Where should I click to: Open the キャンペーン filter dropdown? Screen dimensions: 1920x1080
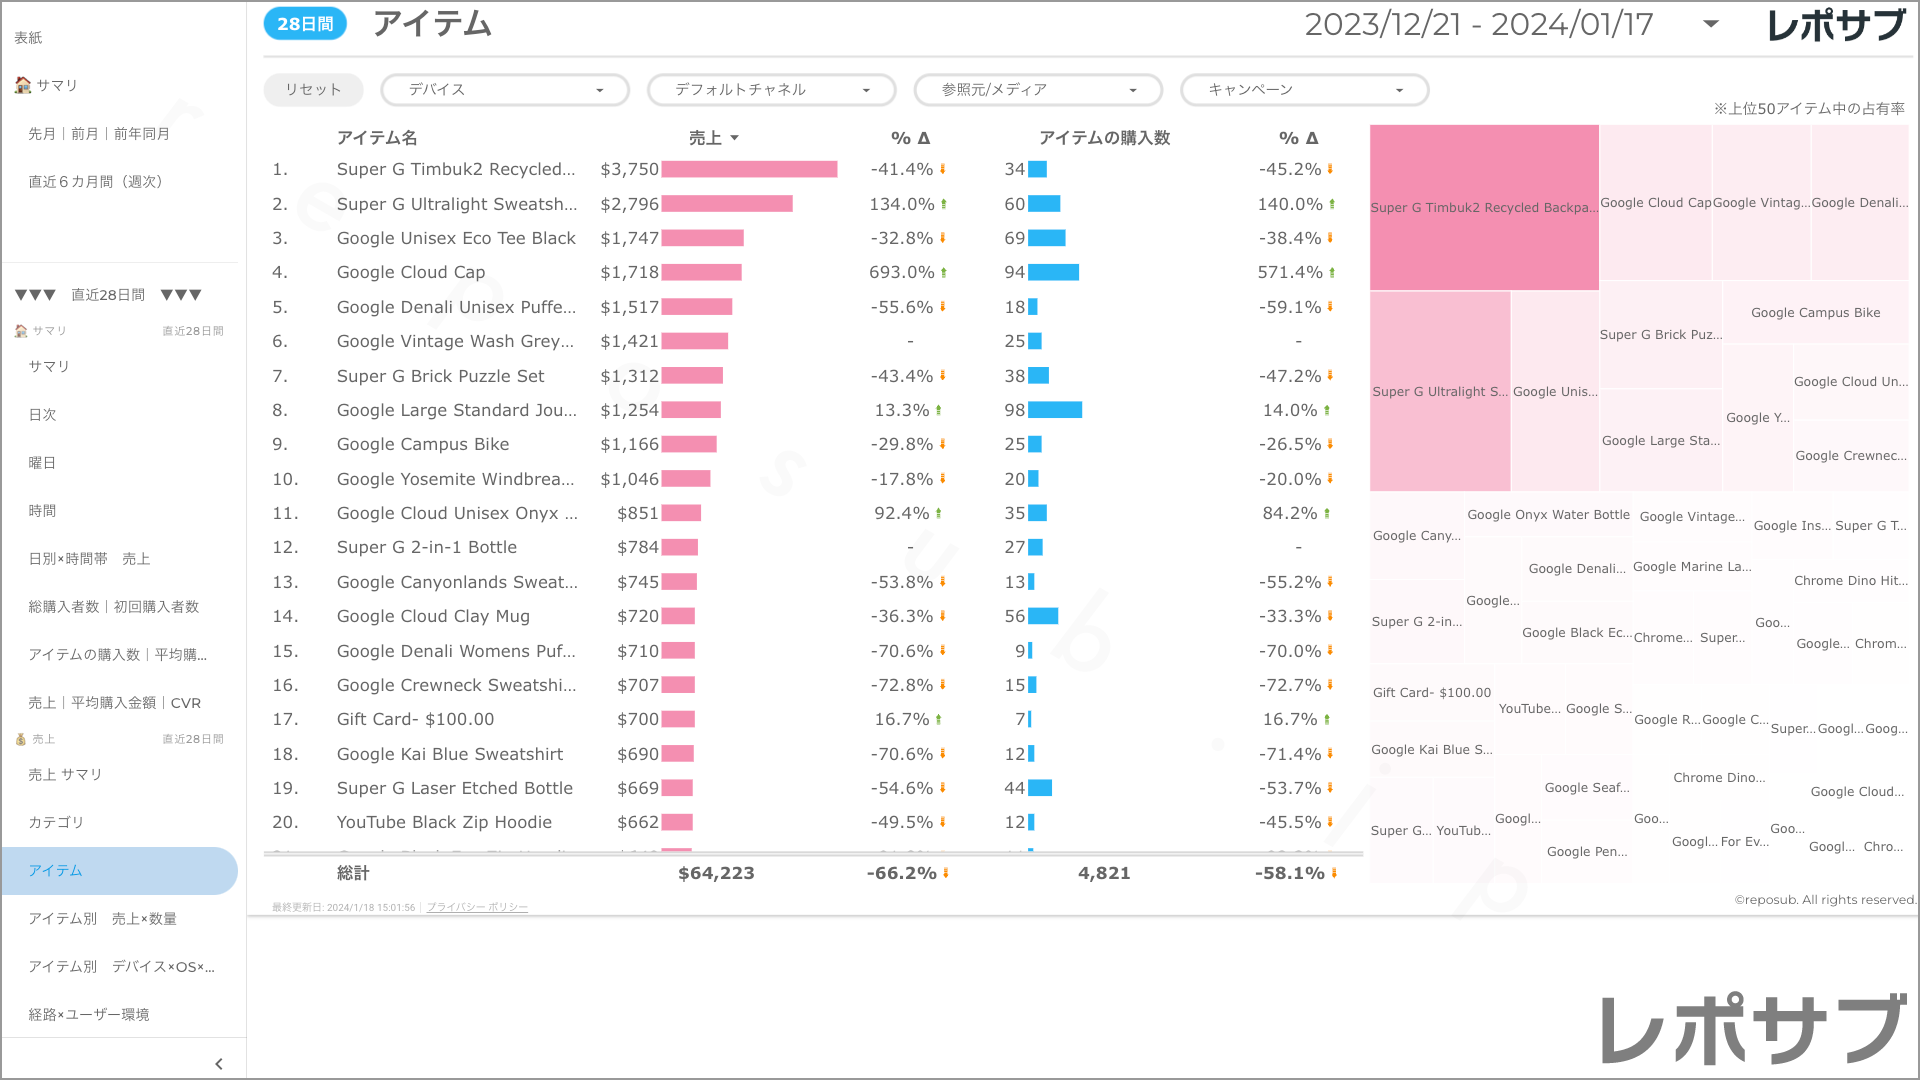tap(1304, 90)
